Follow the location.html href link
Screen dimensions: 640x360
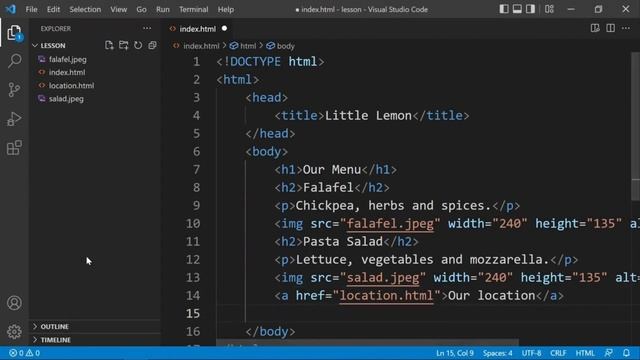pyautogui.click(x=386, y=296)
